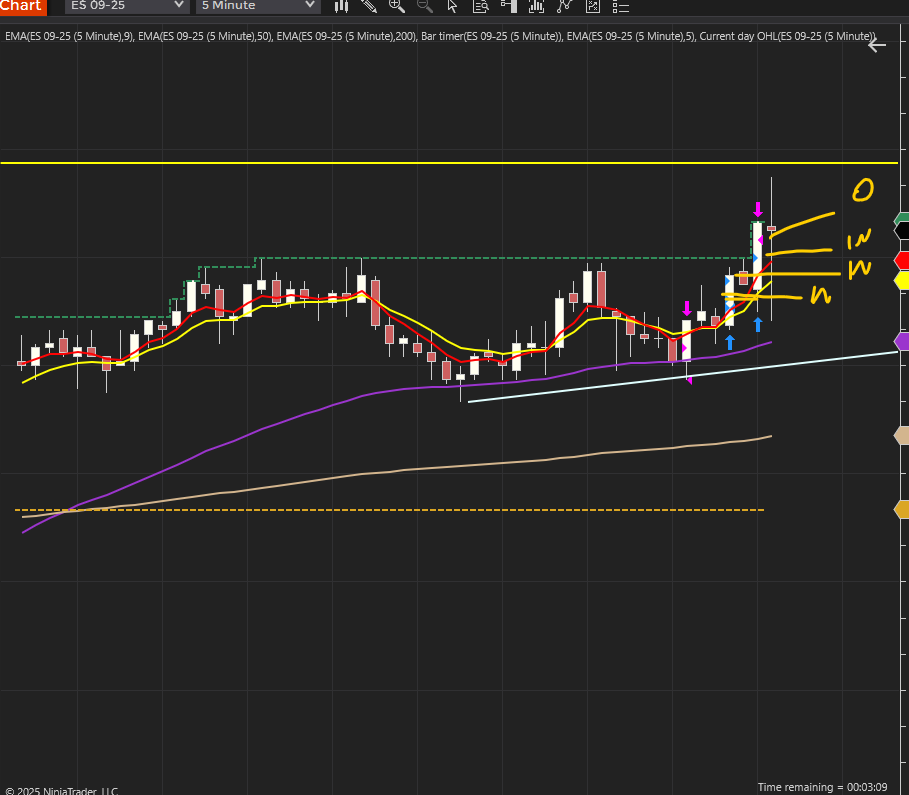Select the indicator label text at top
909x795 pixels.
(x=440, y=36)
